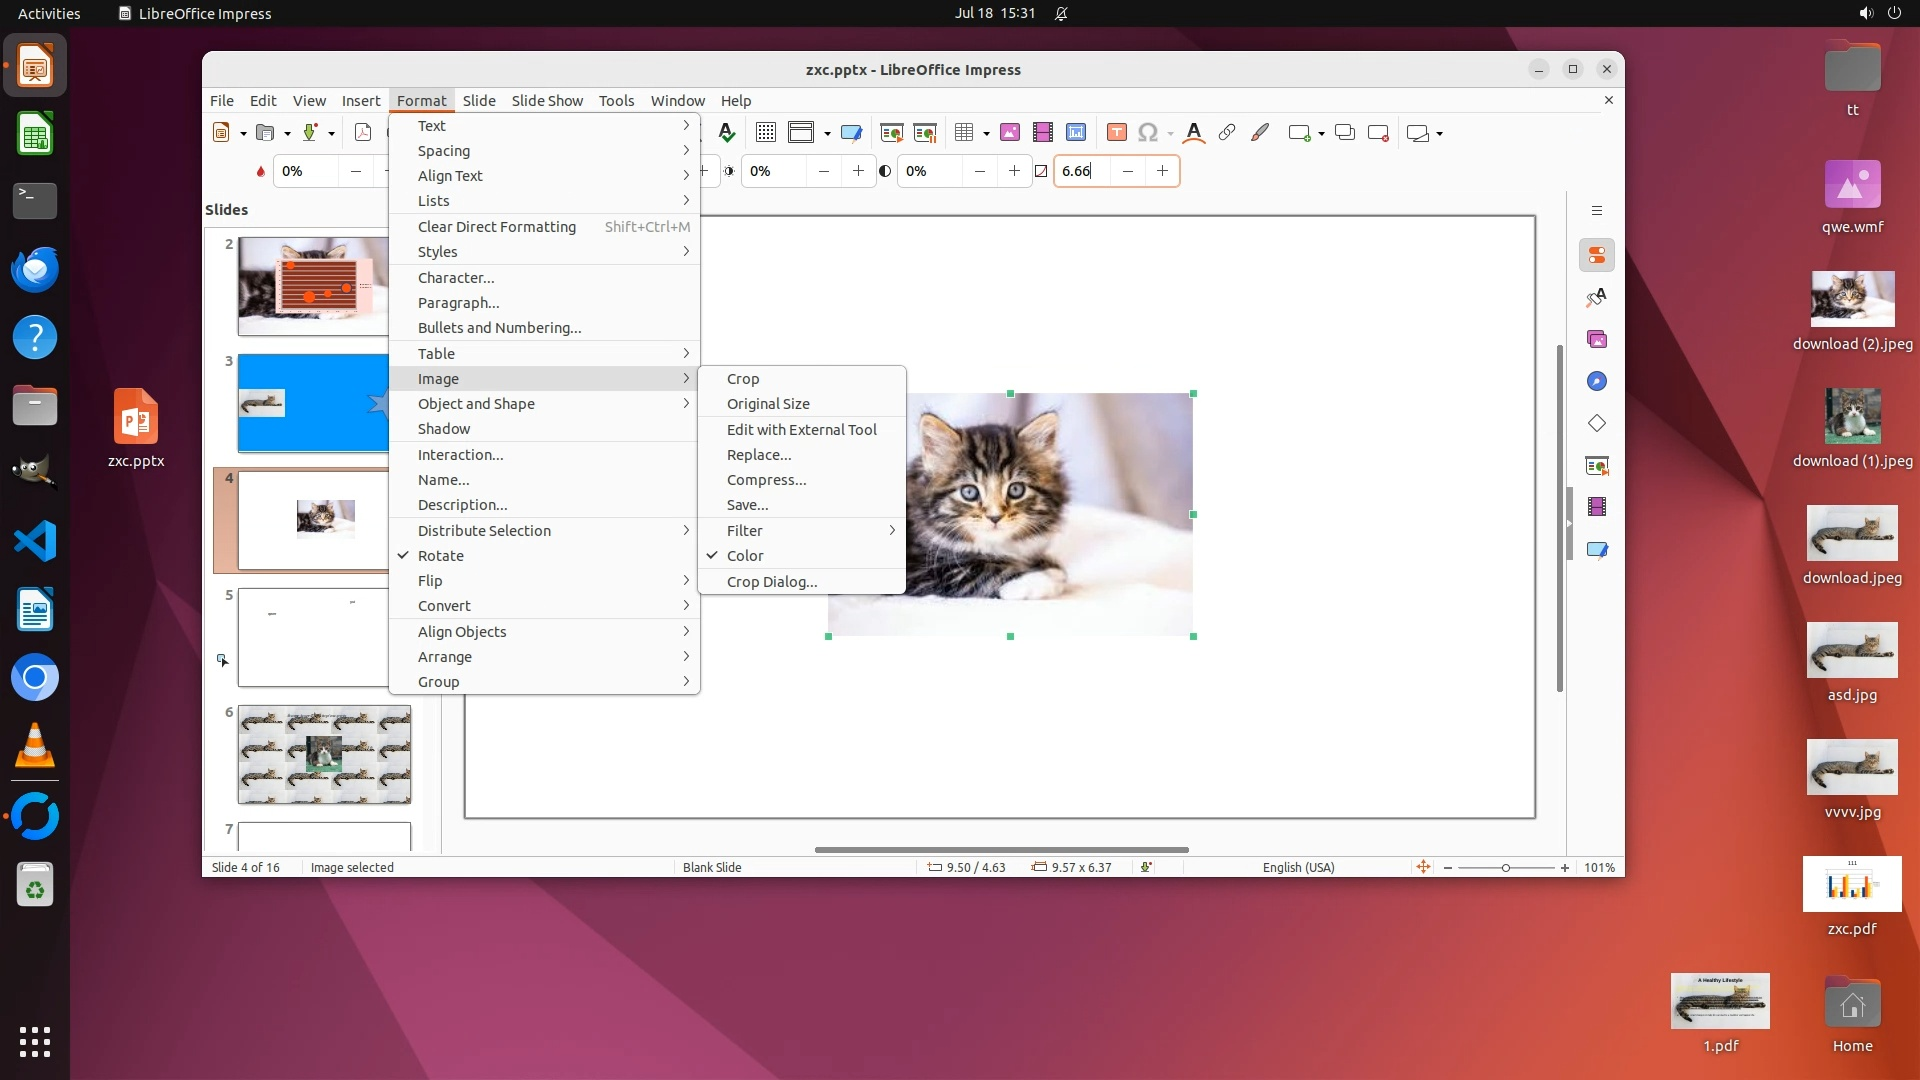The height and width of the screenshot is (1080, 1920).
Task: Choose Crop from the Image submenu
Action: coord(743,379)
